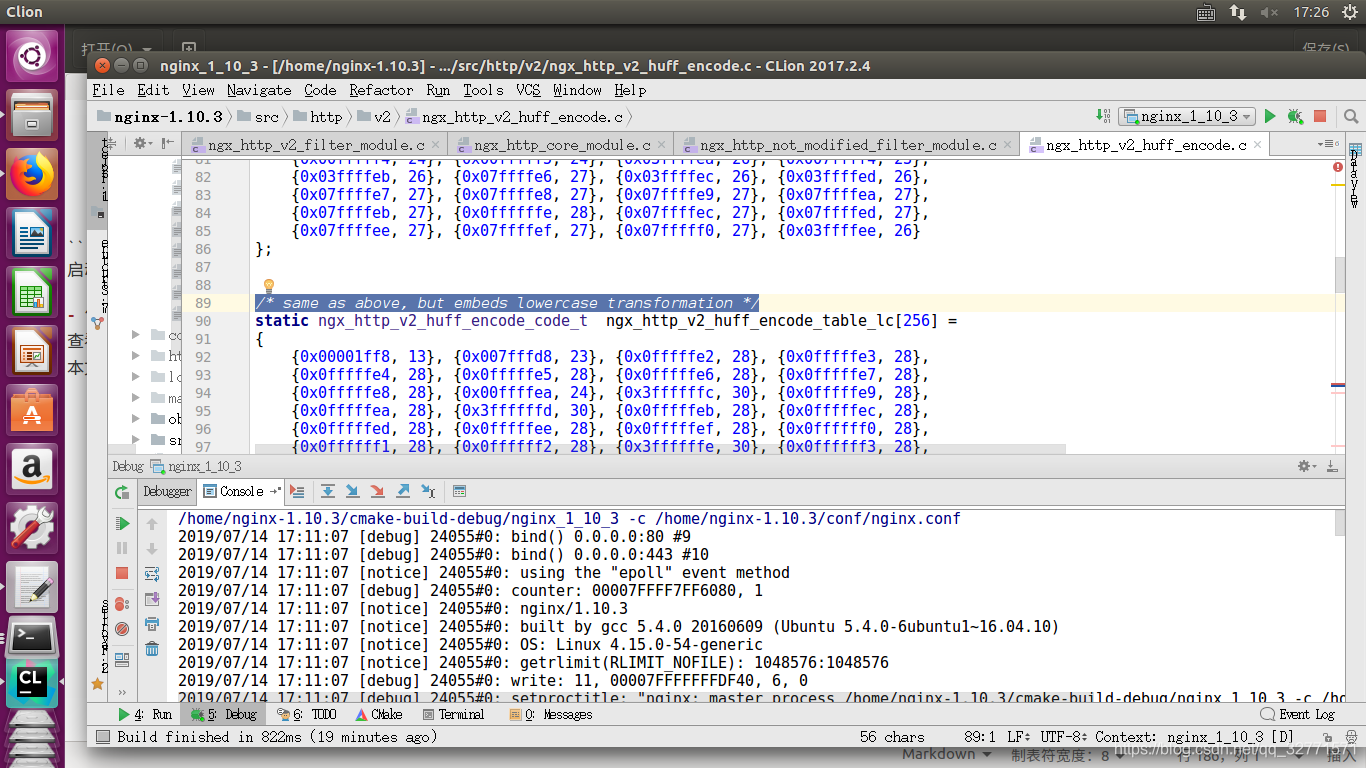Switch to Debugger tab

167,491
